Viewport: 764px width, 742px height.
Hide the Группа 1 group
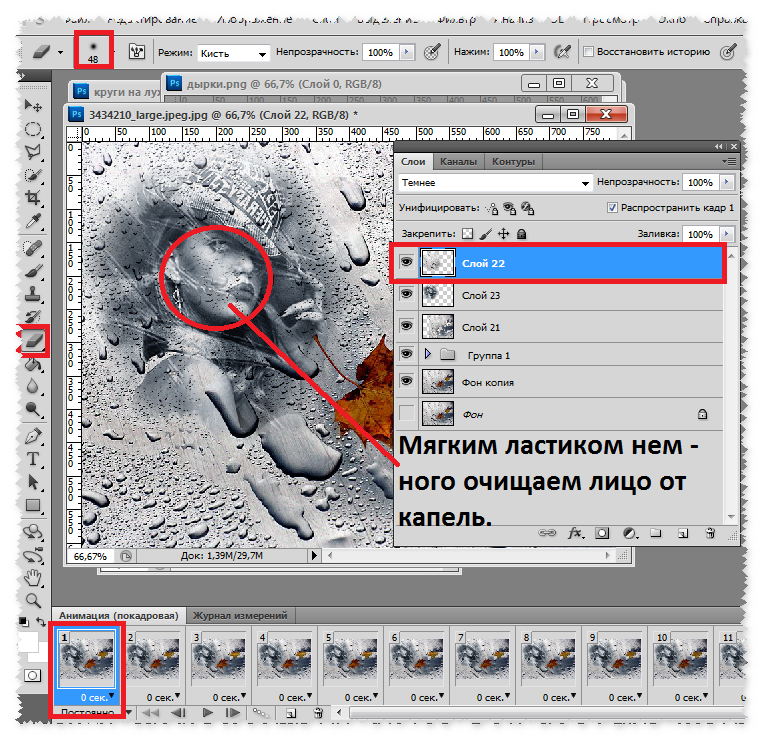(x=406, y=354)
